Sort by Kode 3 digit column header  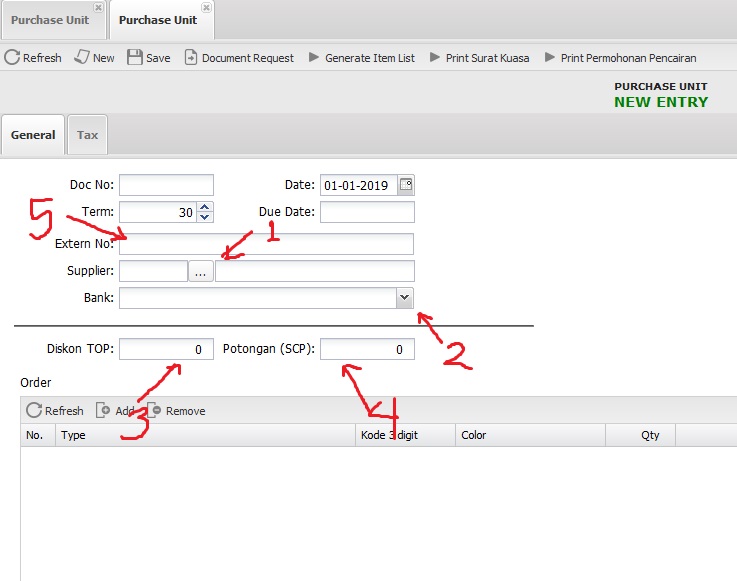(404, 436)
